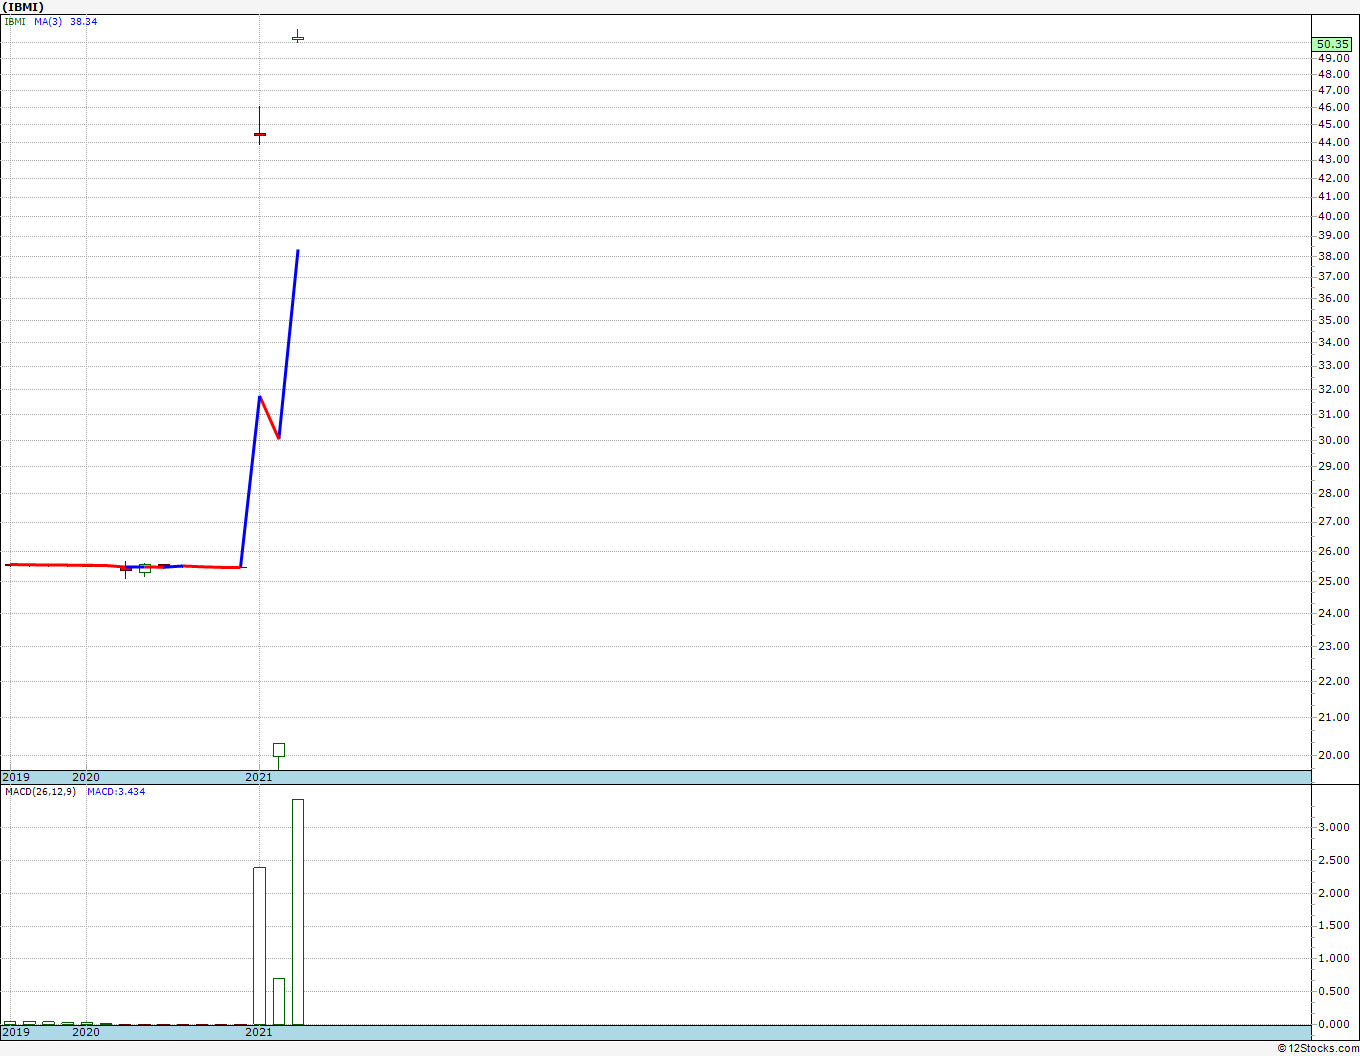
Task: Click the 0.500 MACD axis label
Action: [x=1333, y=991]
